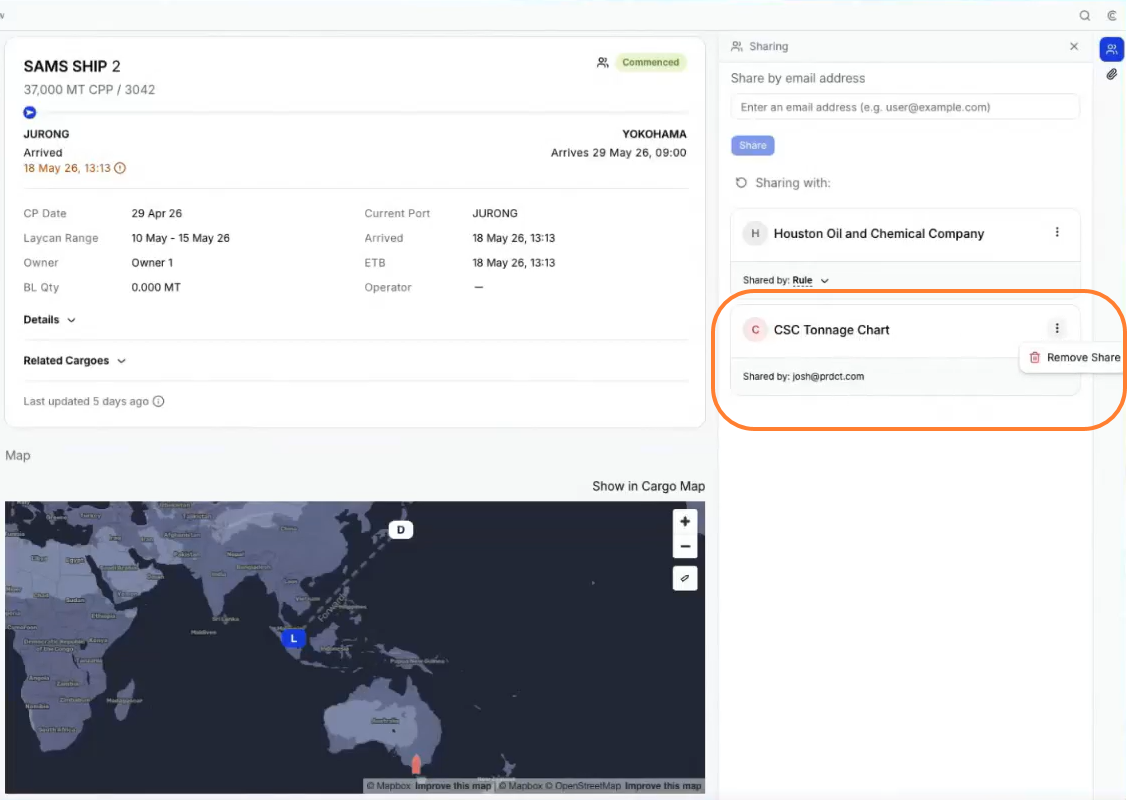Open options menu for Houston Oil and Chemical Company
This screenshot has height=800, width=1127.
1057,232
